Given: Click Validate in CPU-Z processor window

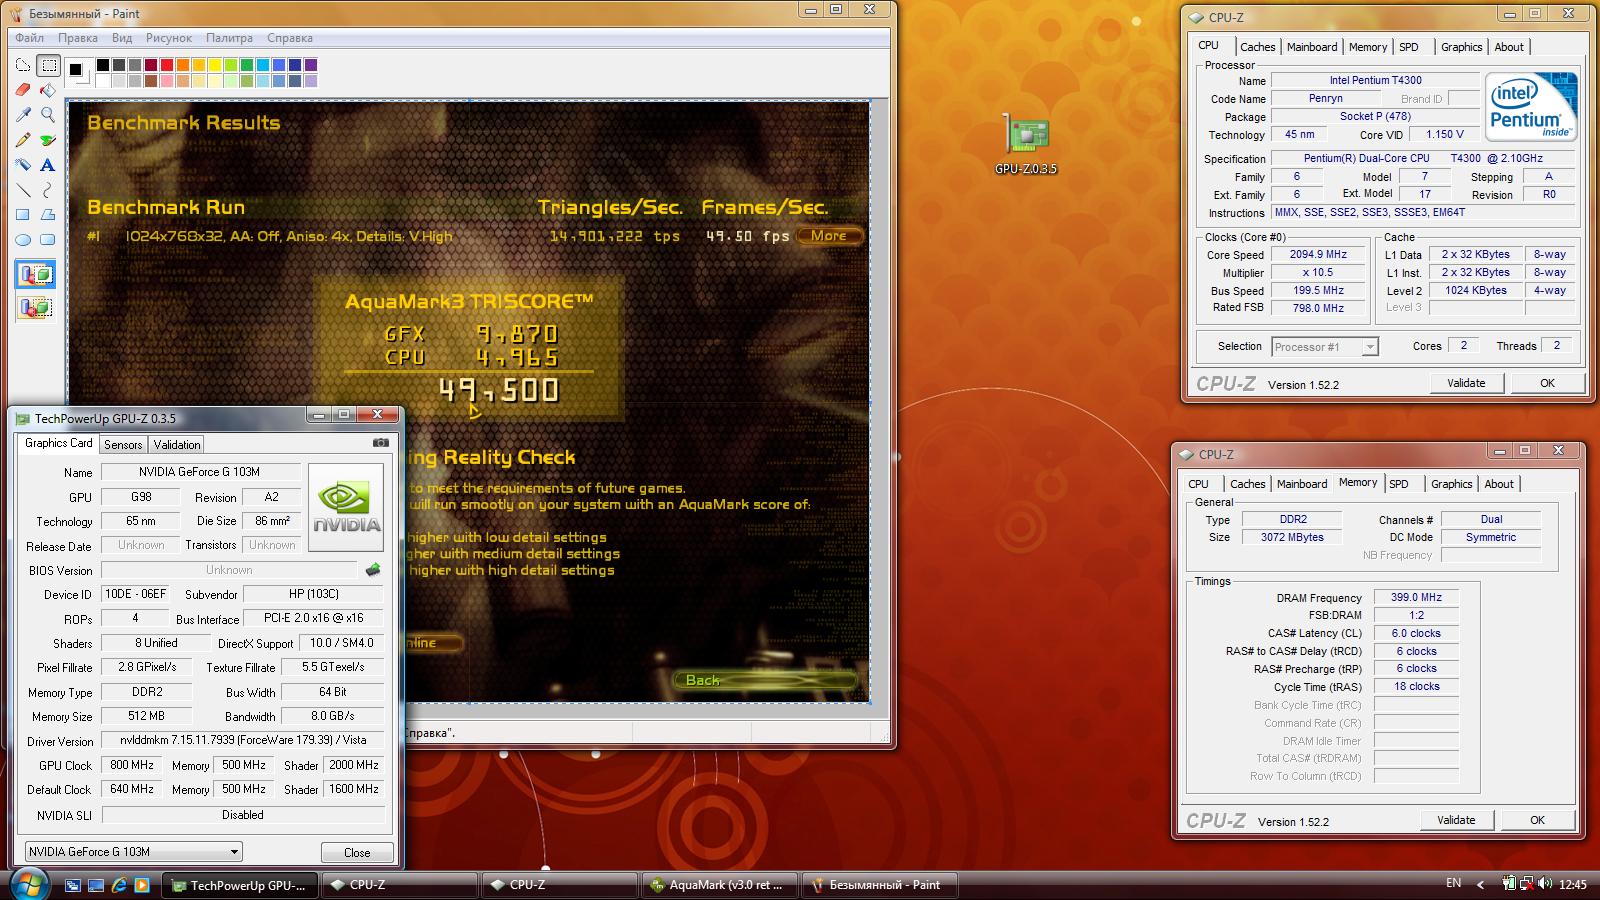Looking at the screenshot, I should click(x=1466, y=383).
